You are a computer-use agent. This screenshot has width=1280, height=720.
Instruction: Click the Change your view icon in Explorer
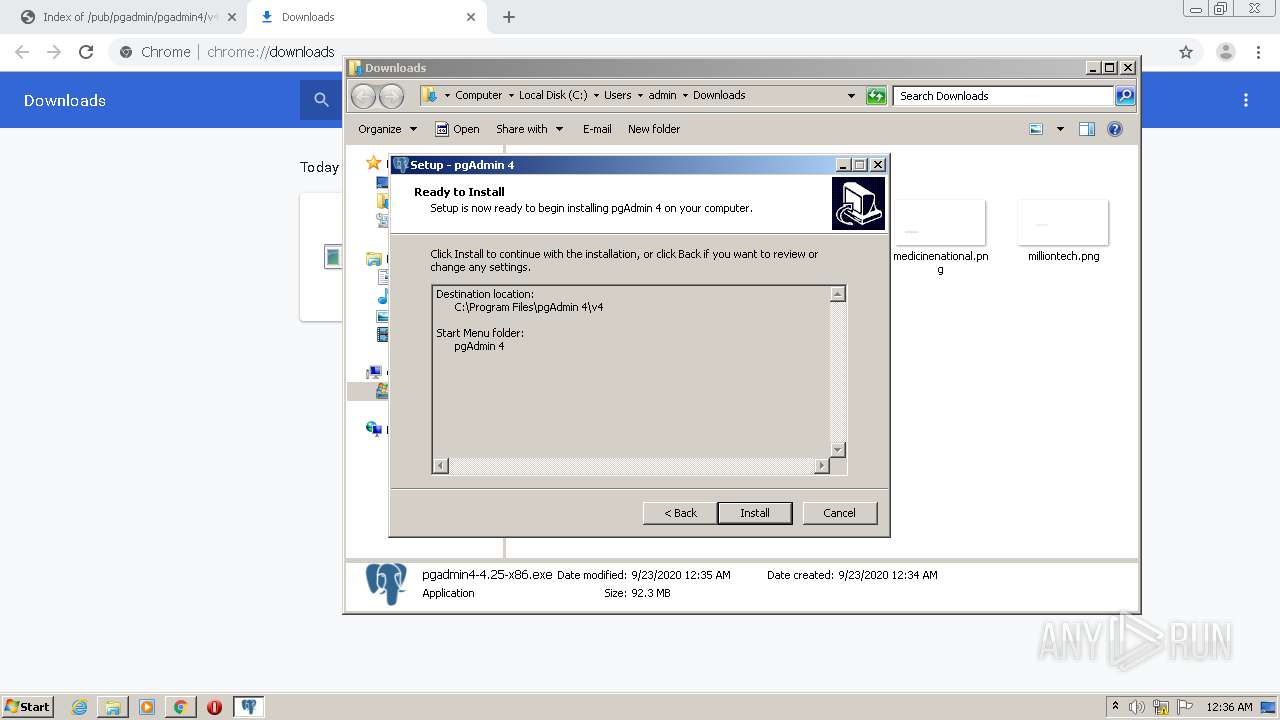(1036, 129)
